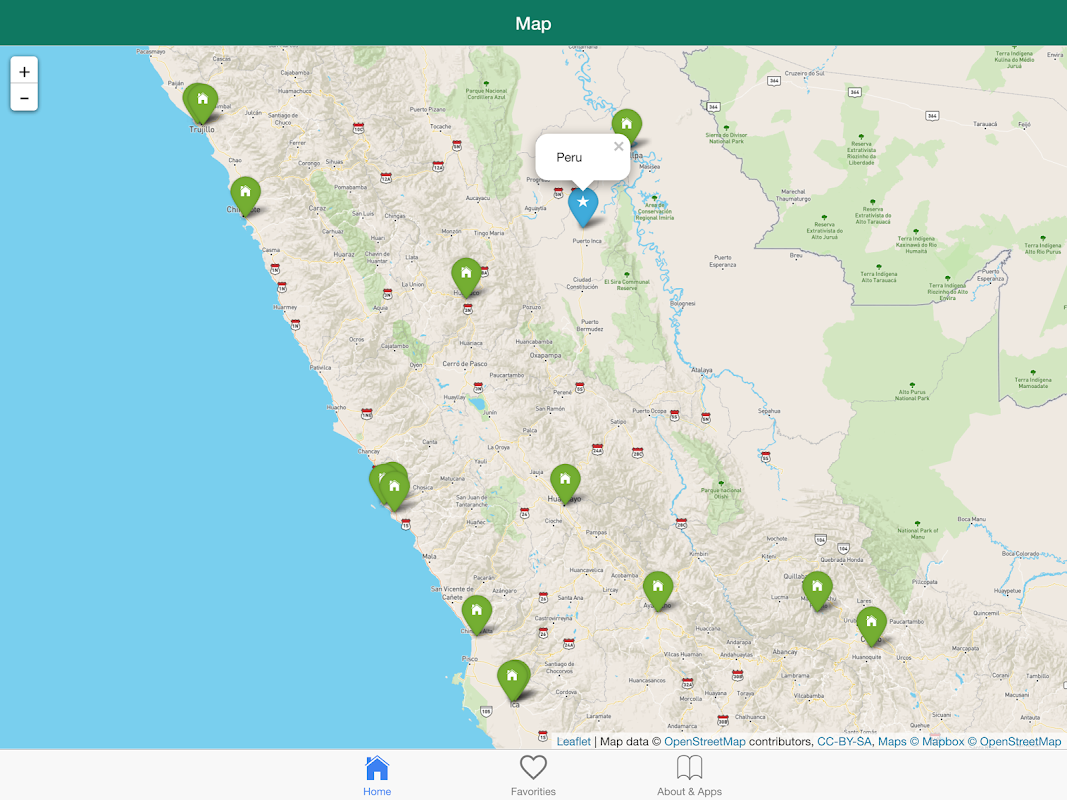
Task: Click the Tingo Maria map label
Action: pos(489,233)
